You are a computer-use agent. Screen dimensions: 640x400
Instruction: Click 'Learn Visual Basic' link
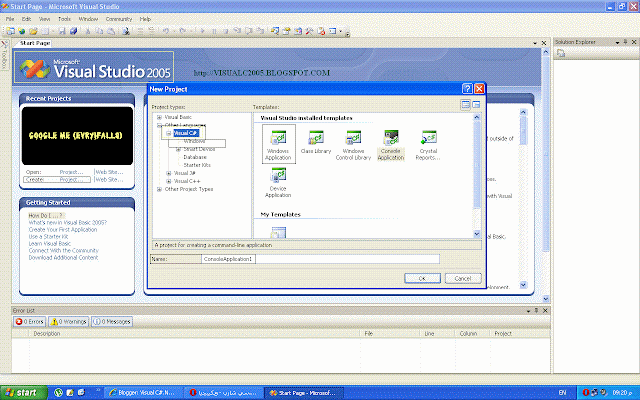49,244
